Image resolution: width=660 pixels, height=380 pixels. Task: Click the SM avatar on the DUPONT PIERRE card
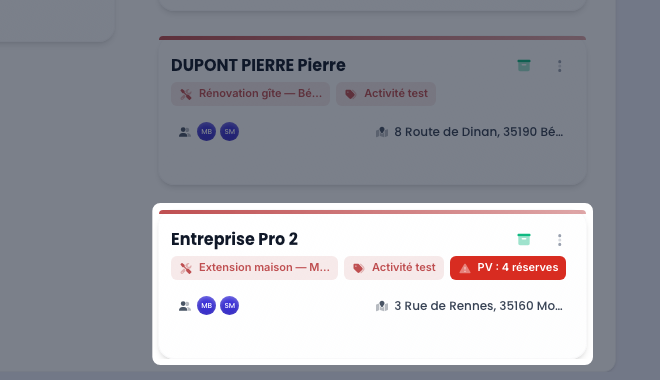229,132
